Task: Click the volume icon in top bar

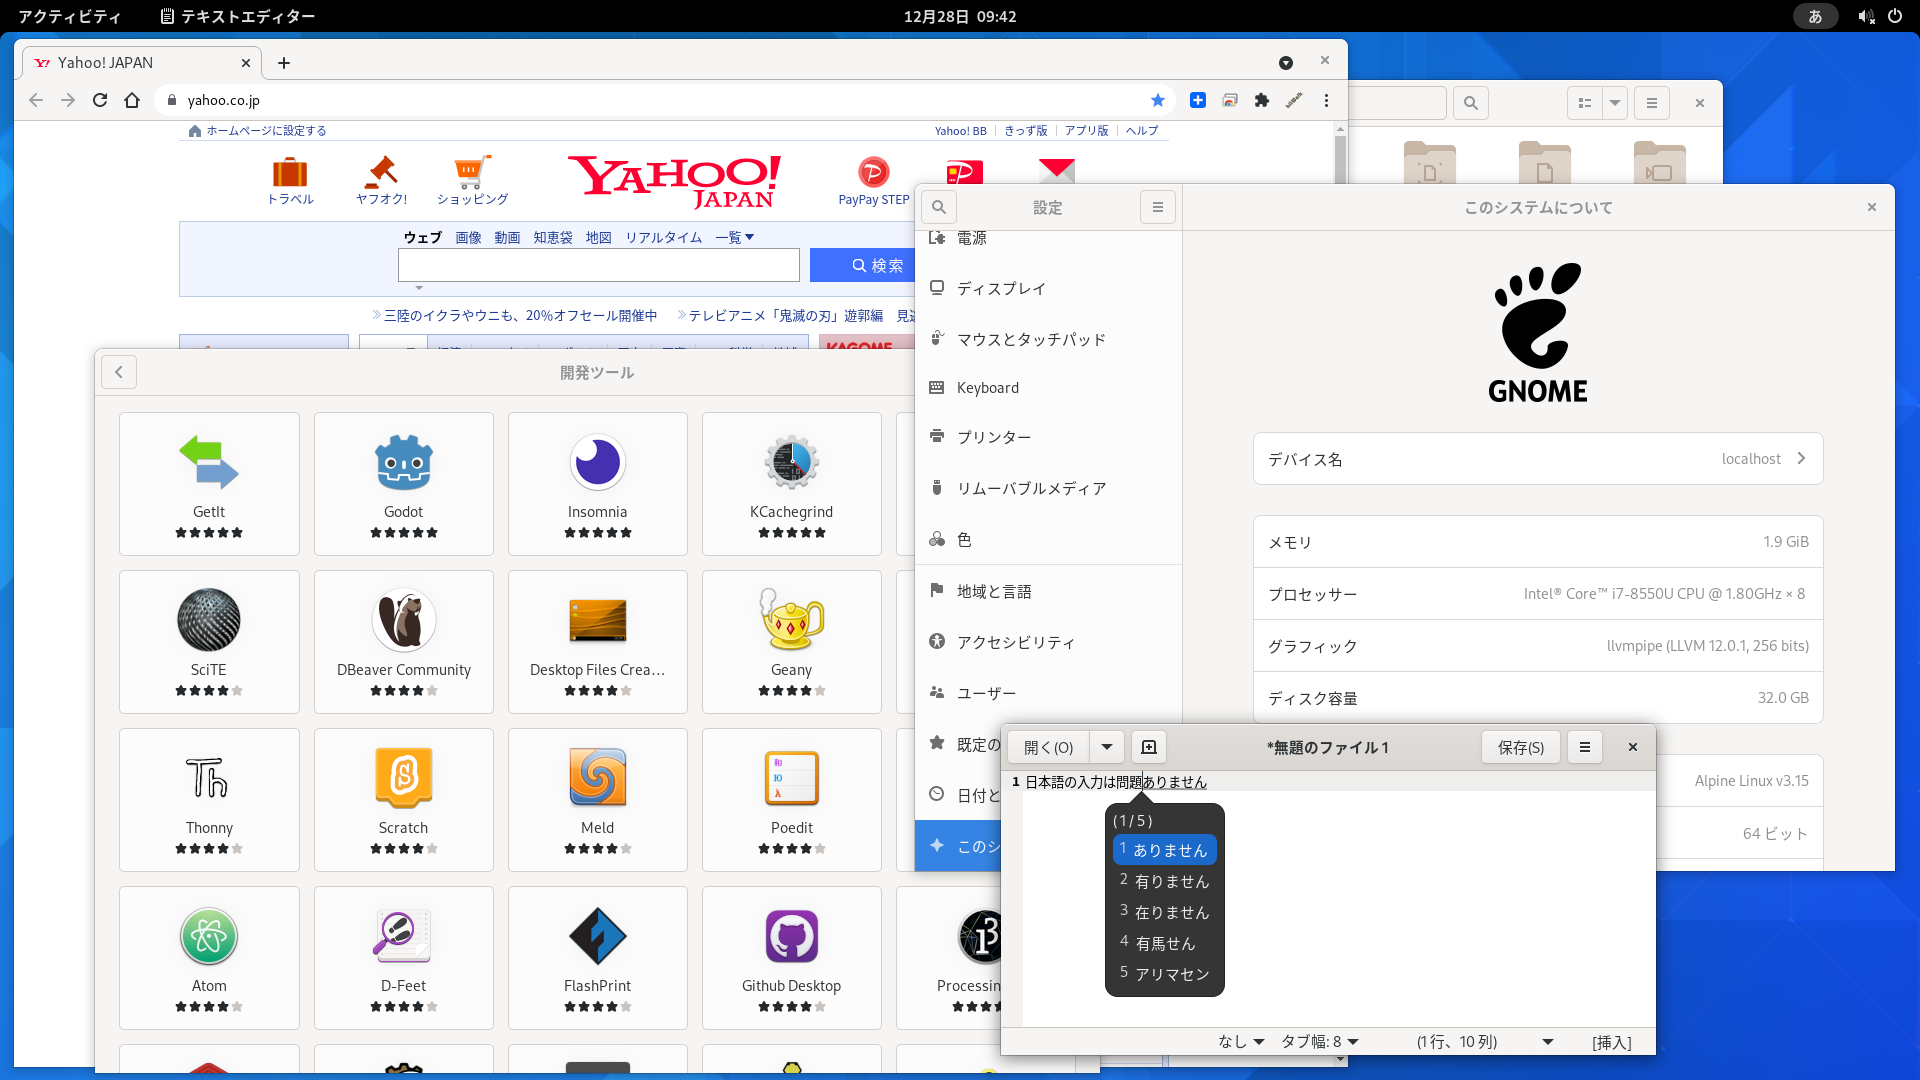Action: click(1866, 16)
